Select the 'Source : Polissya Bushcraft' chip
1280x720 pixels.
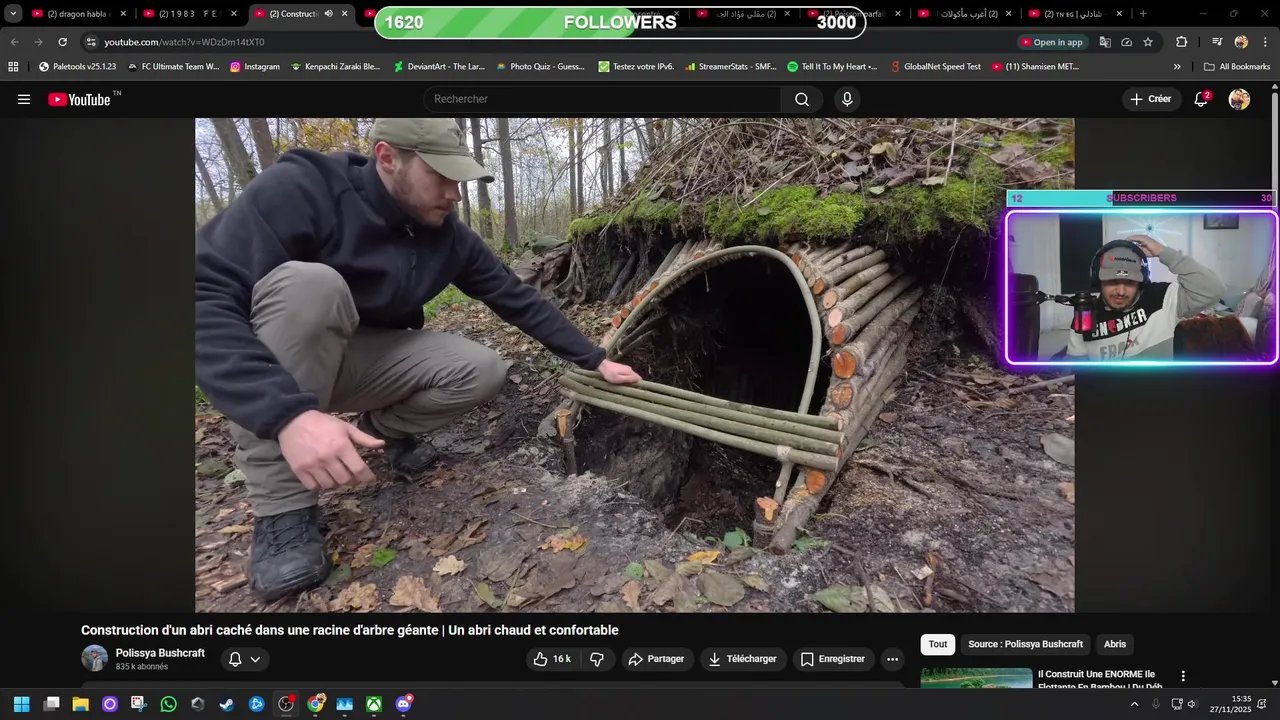click(x=1025, y=644)
